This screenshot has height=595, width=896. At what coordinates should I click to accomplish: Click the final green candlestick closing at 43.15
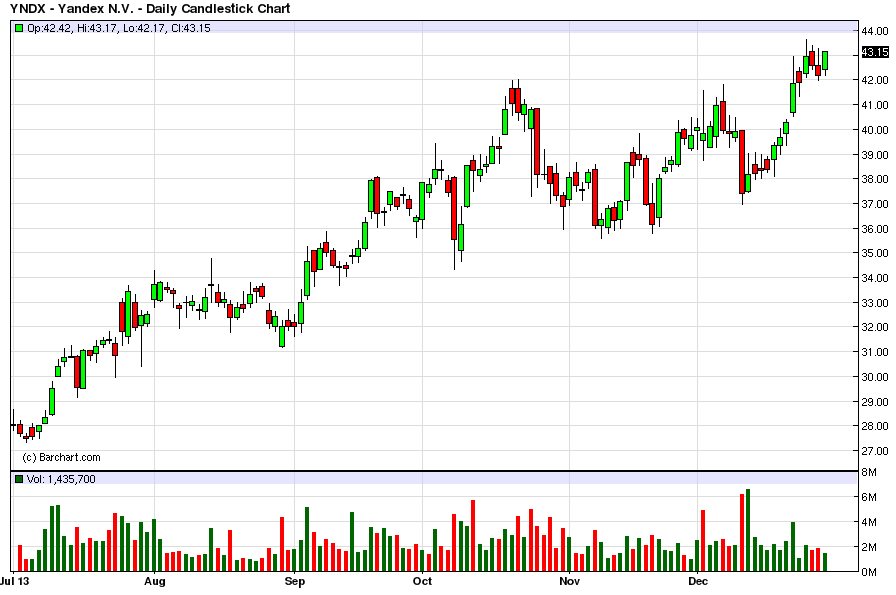[825, 60]
